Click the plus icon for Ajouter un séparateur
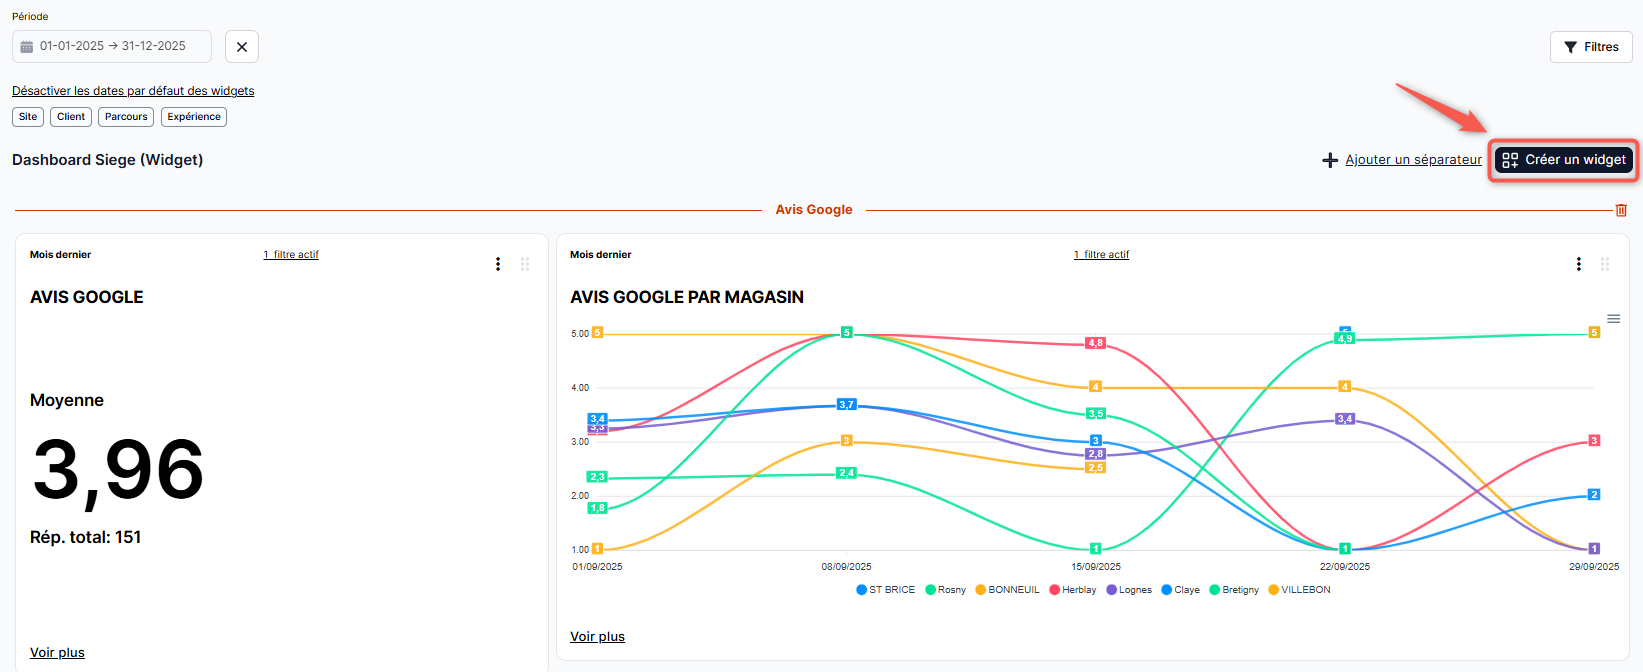 [x=1330, y=160]
